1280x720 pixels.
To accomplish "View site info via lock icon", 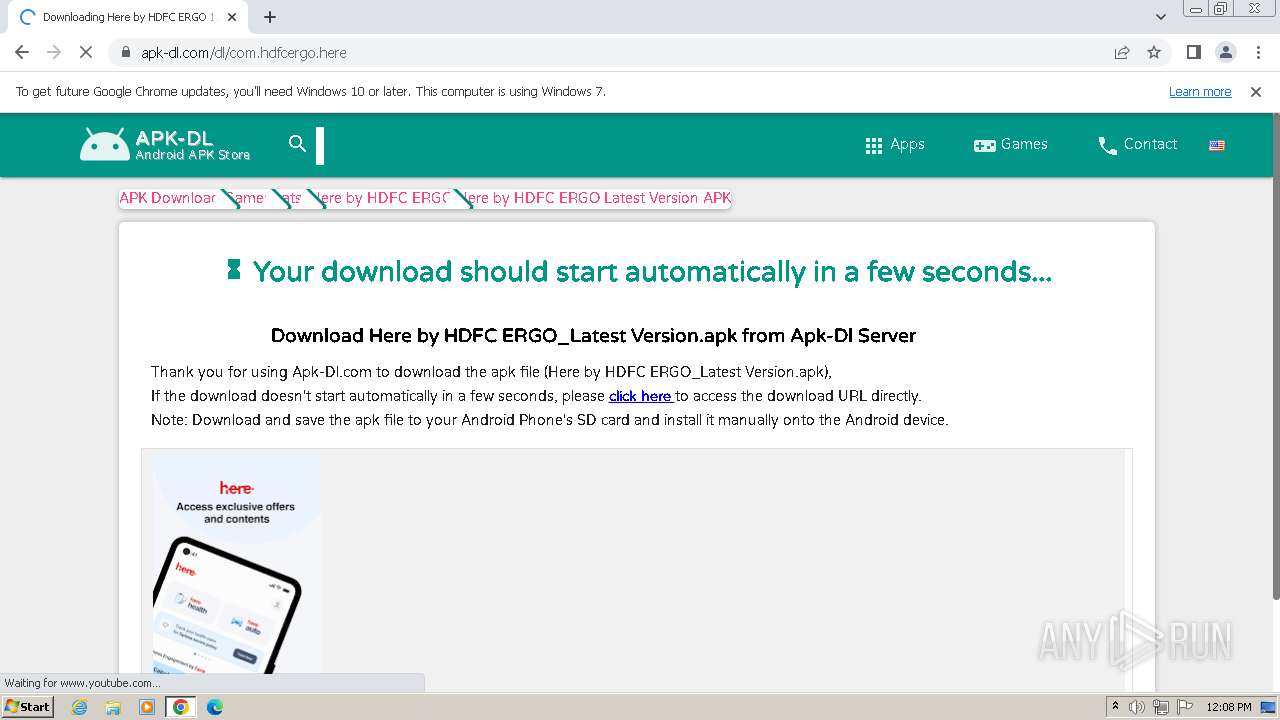I will (x=125, y=52).
